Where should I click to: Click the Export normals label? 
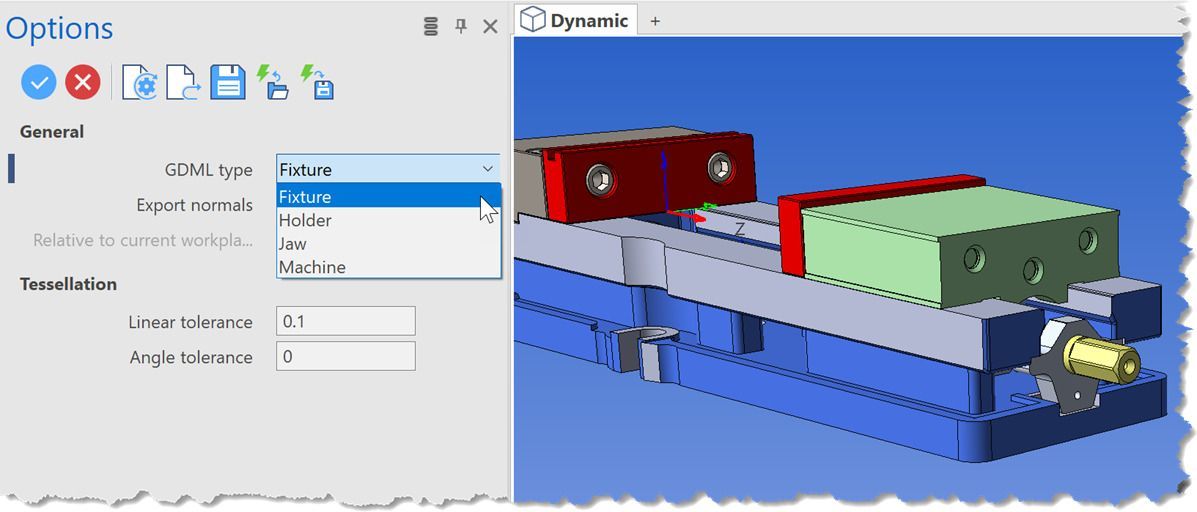(x=194, y=205)
